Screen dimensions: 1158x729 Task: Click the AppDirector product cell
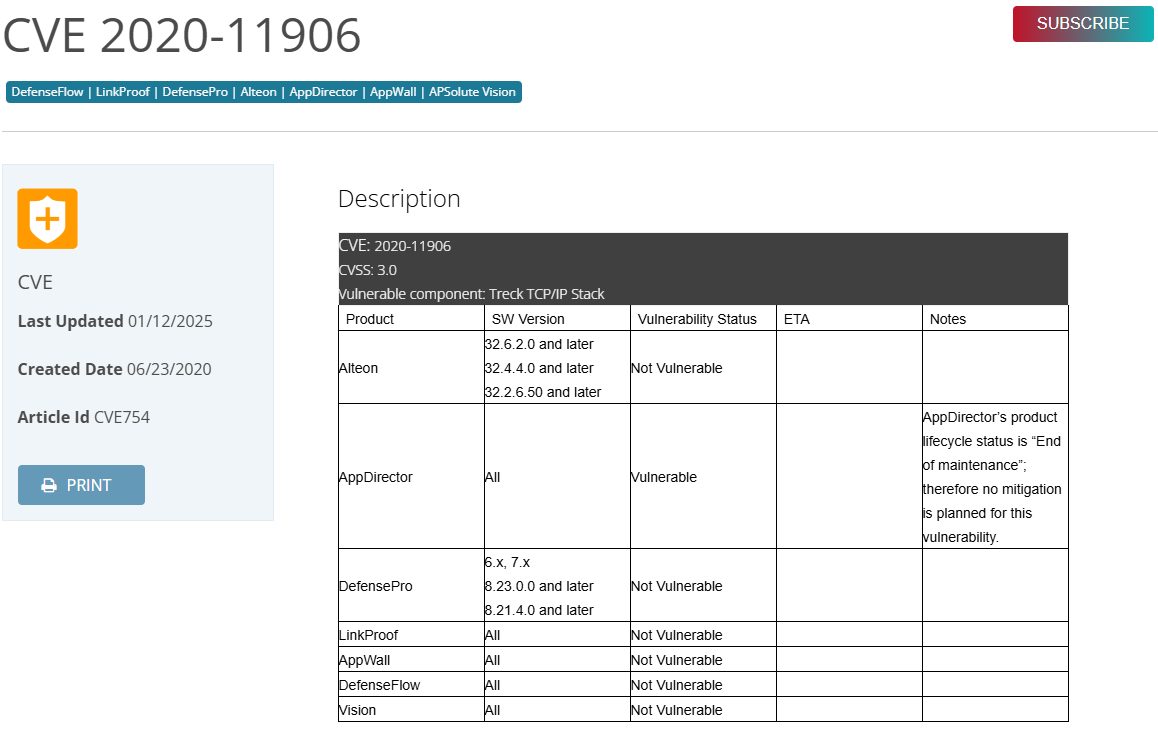[411, 476]
